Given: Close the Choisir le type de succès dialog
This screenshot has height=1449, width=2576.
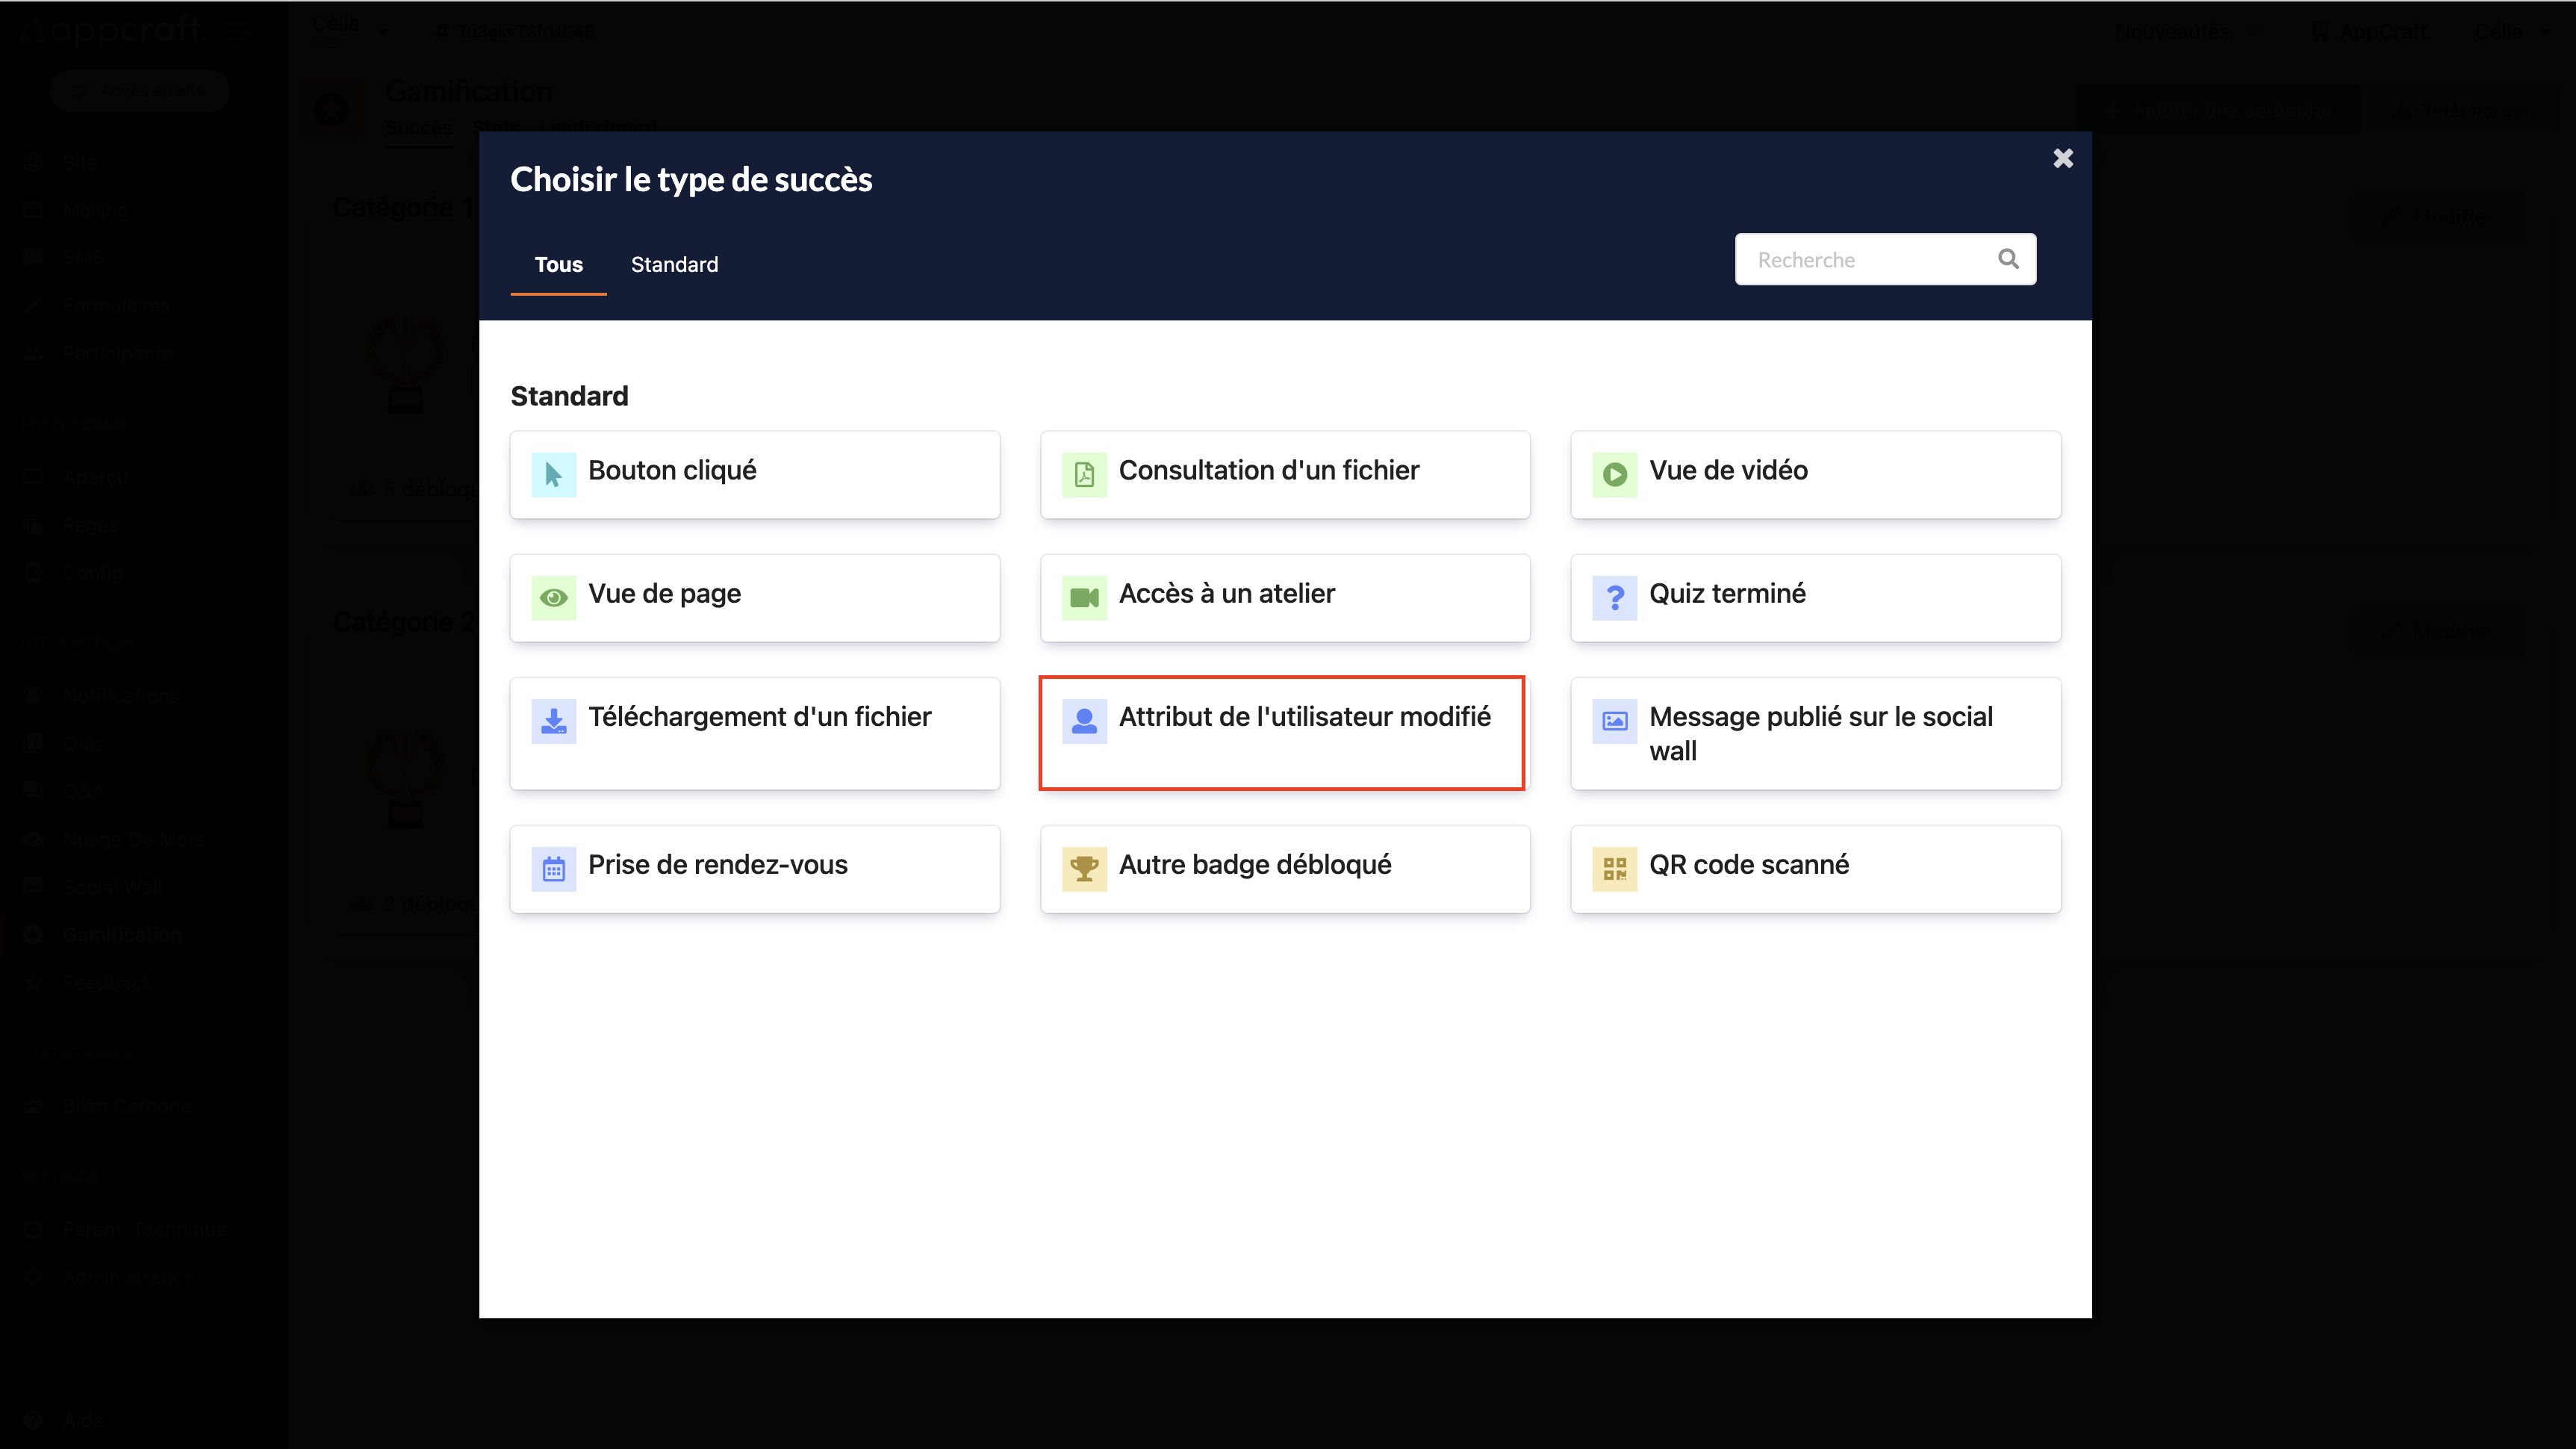Looking at the screenshot, I should coord(2063,158).
